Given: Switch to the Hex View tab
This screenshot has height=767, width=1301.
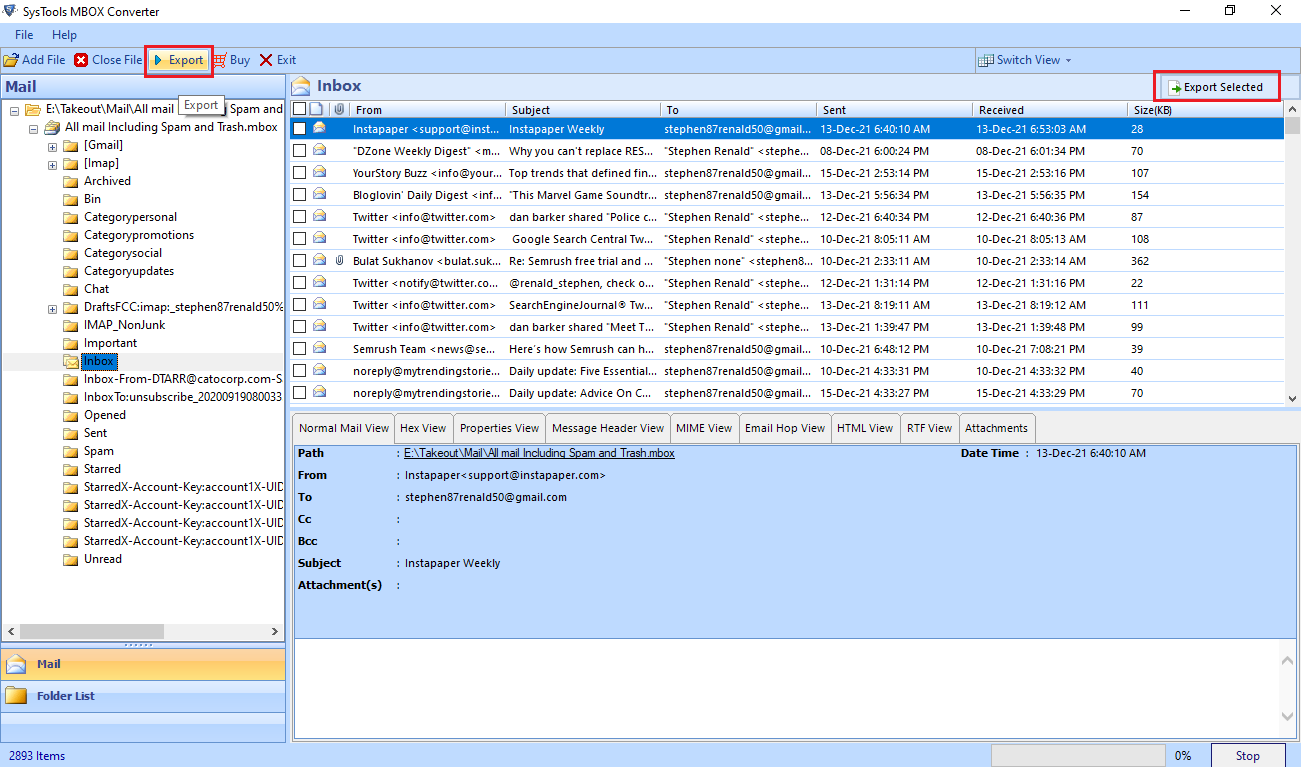Looking at the screenshot, I should pyautogui.click(x=423, y=428).
